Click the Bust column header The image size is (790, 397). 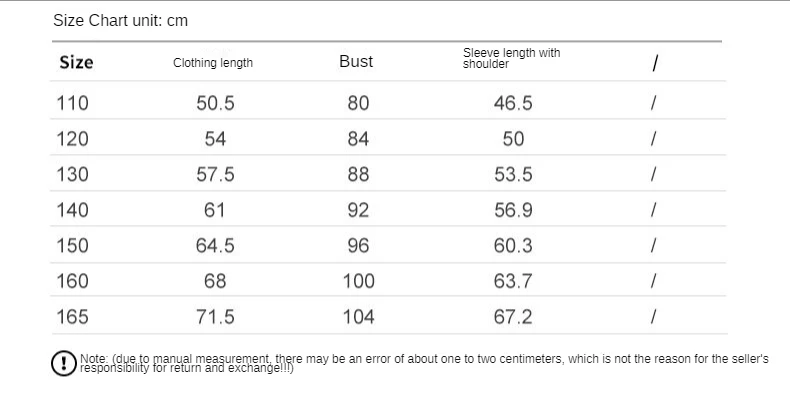click(x=356, y=61)
